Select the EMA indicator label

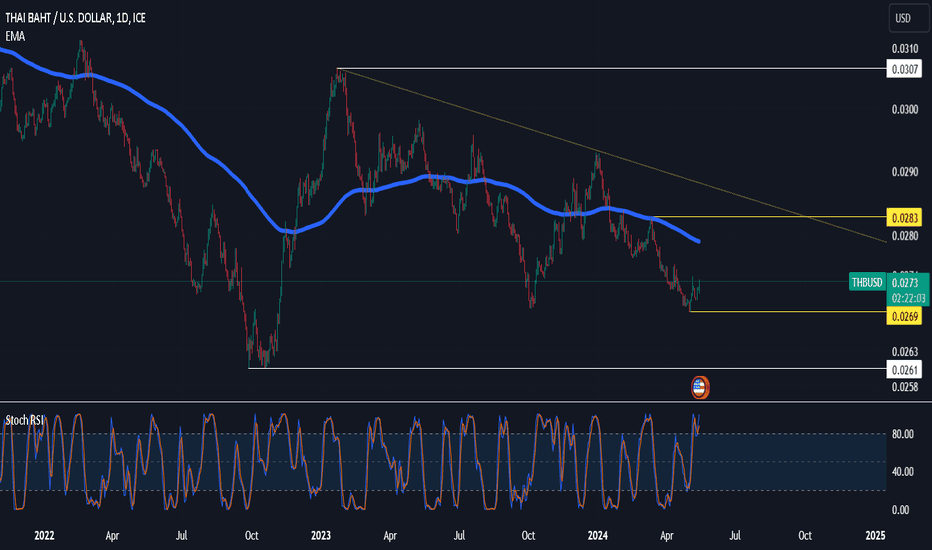pos(15,36)
